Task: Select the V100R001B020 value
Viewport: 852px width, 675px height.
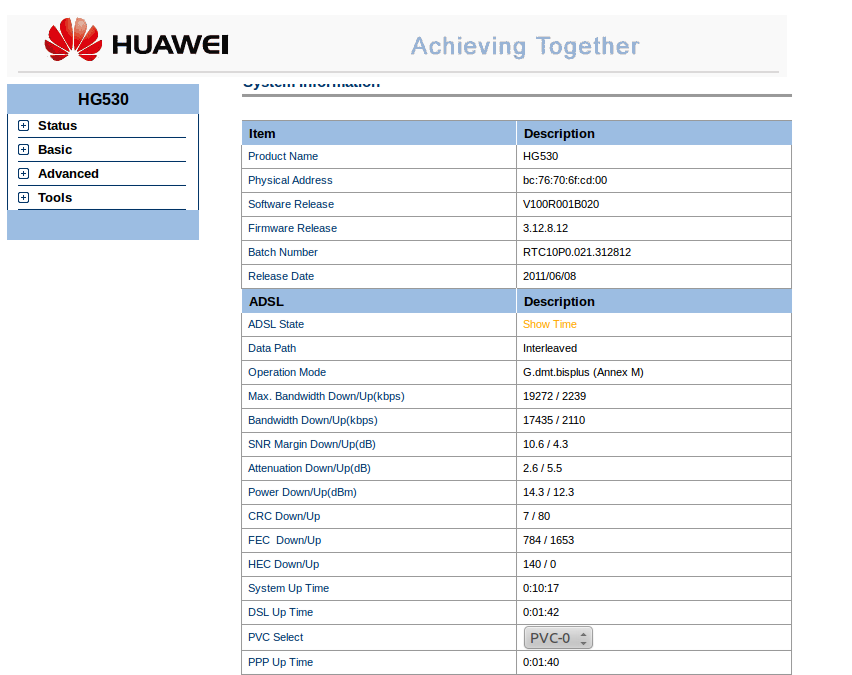Action: pos(561,204)
